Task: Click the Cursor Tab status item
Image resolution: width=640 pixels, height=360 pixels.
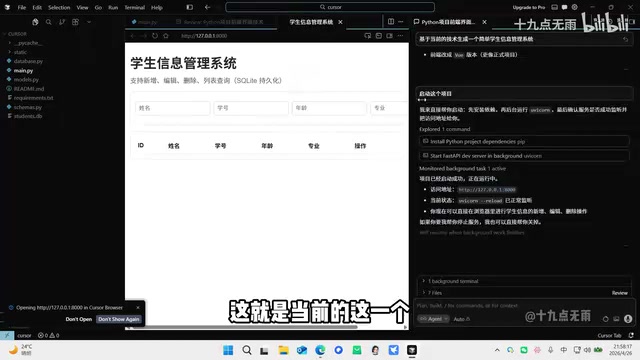Action: tap(609, 336)
